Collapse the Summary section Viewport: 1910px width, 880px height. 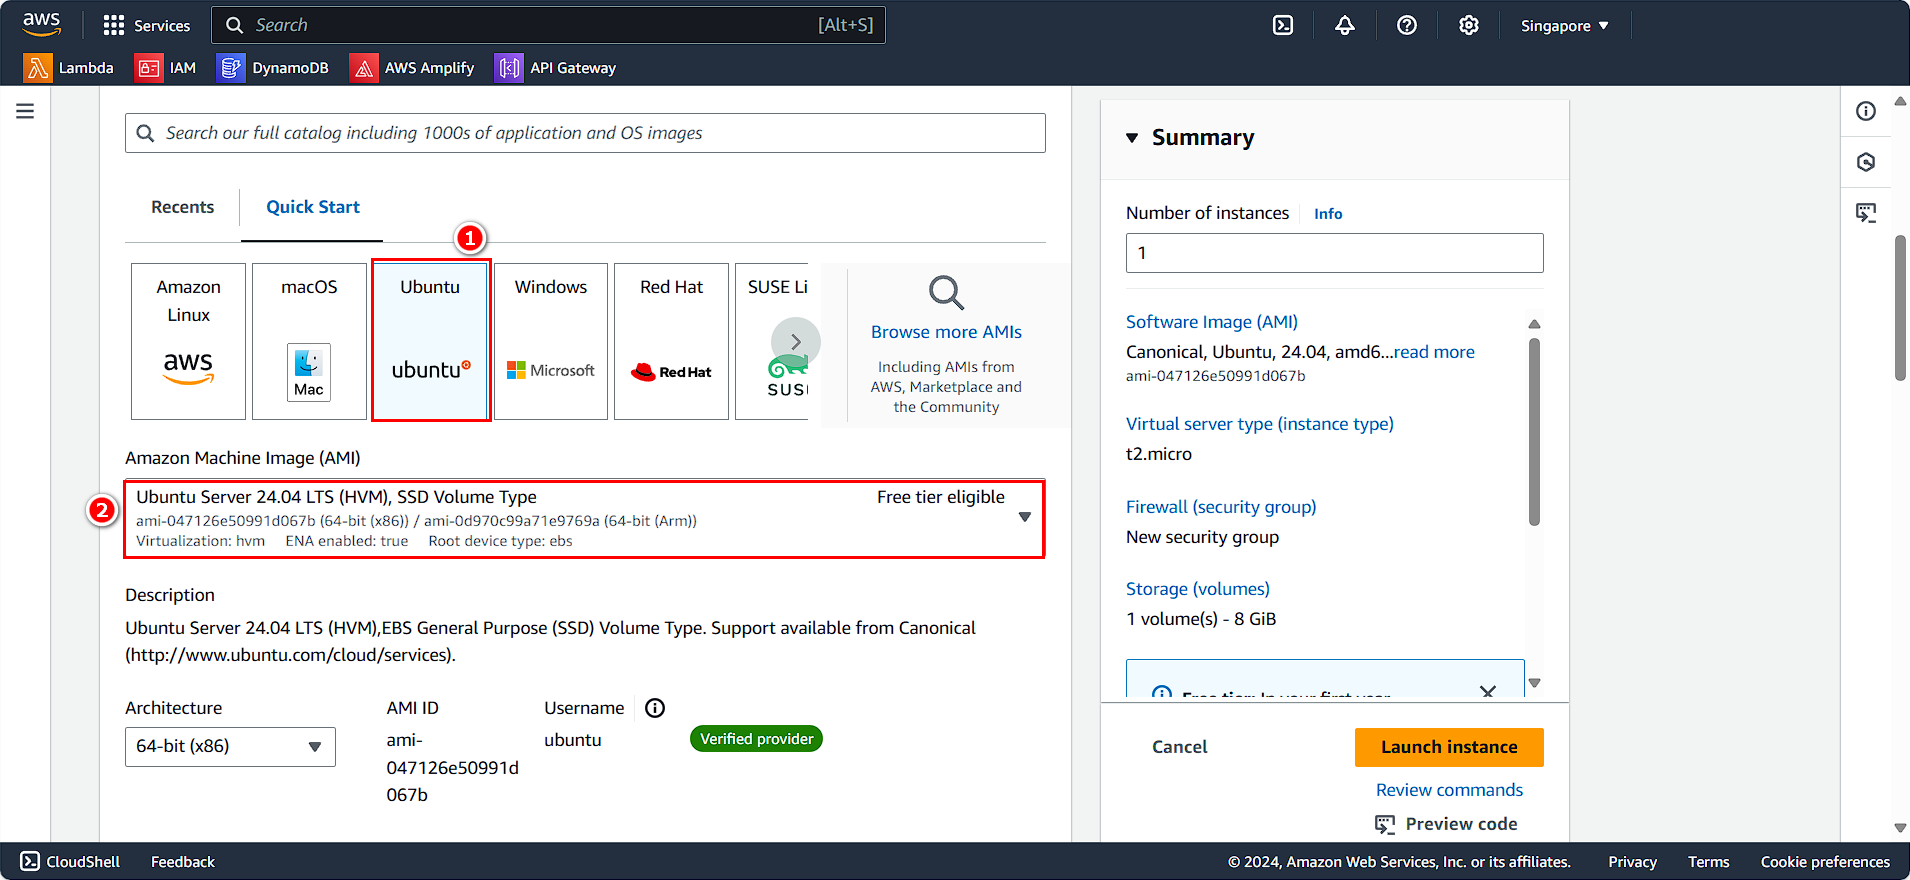[1132, 138]
